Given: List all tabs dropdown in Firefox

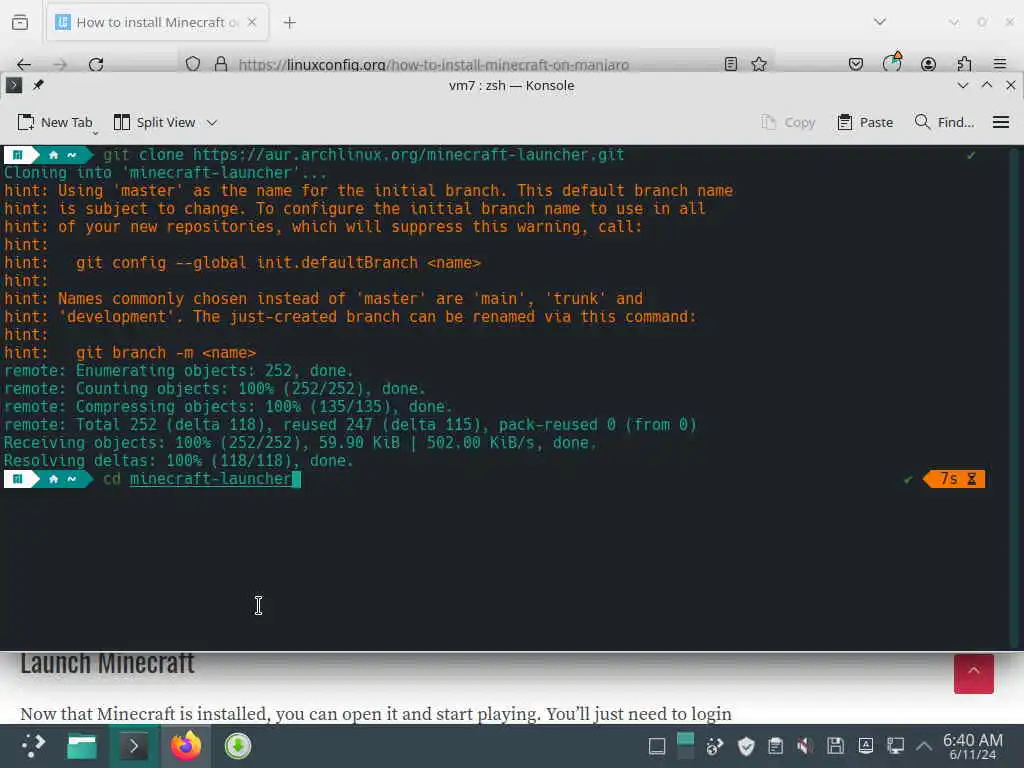Looking at the screenshot, I should point(880,22).
